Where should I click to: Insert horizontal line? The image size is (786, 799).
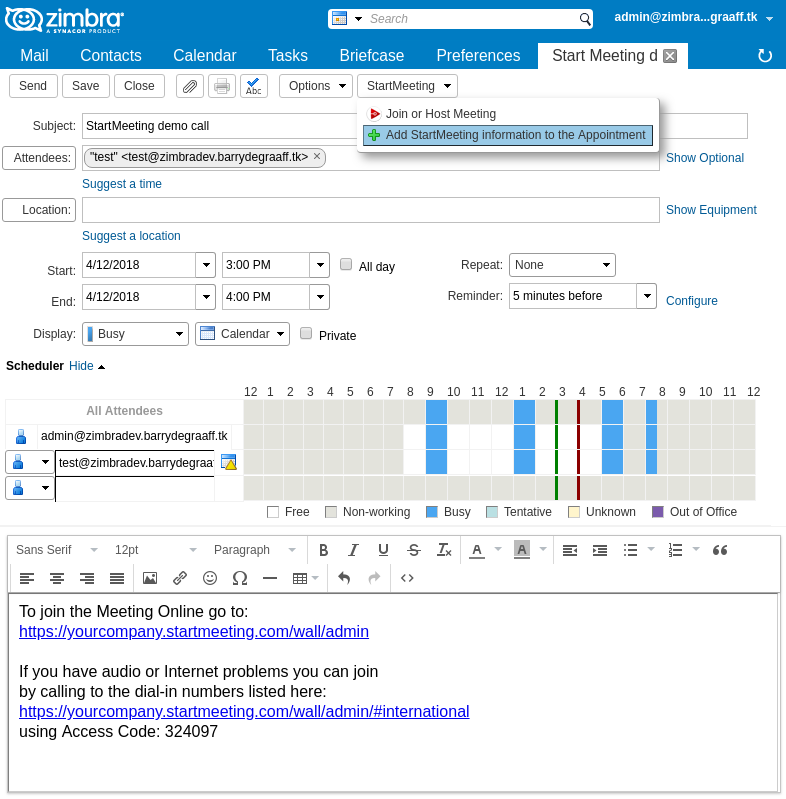click(270, 578)
